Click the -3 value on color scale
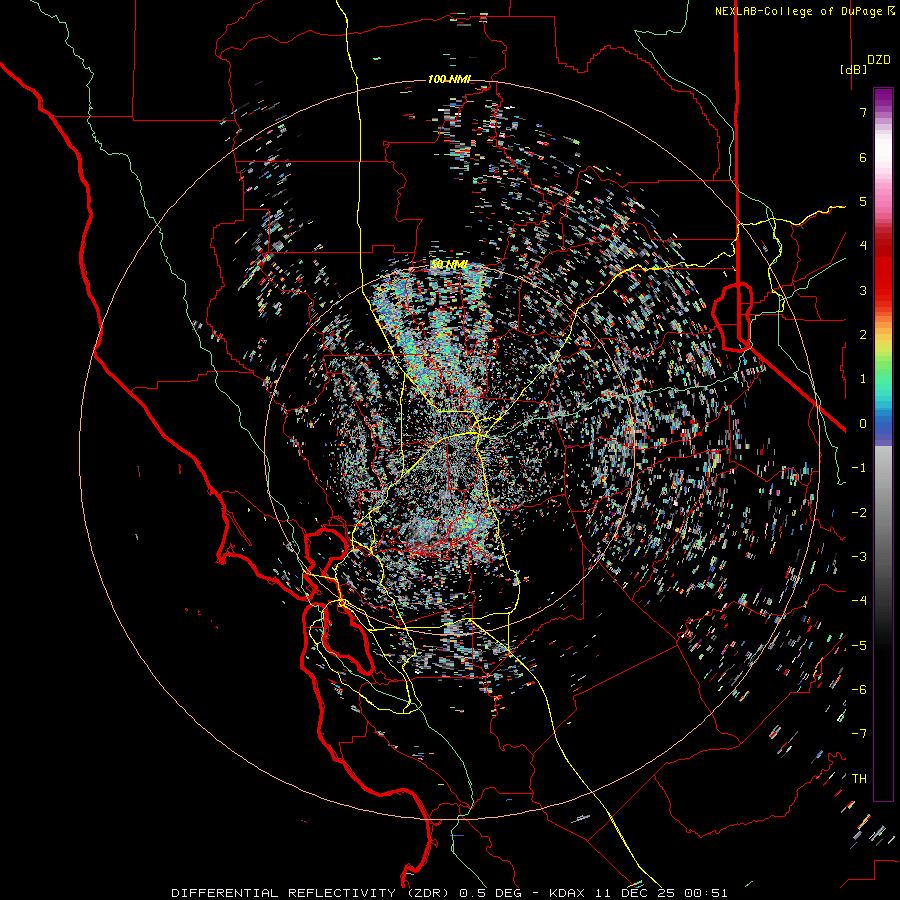Screen dimensions: 900x900 click(x=859, y=556)
